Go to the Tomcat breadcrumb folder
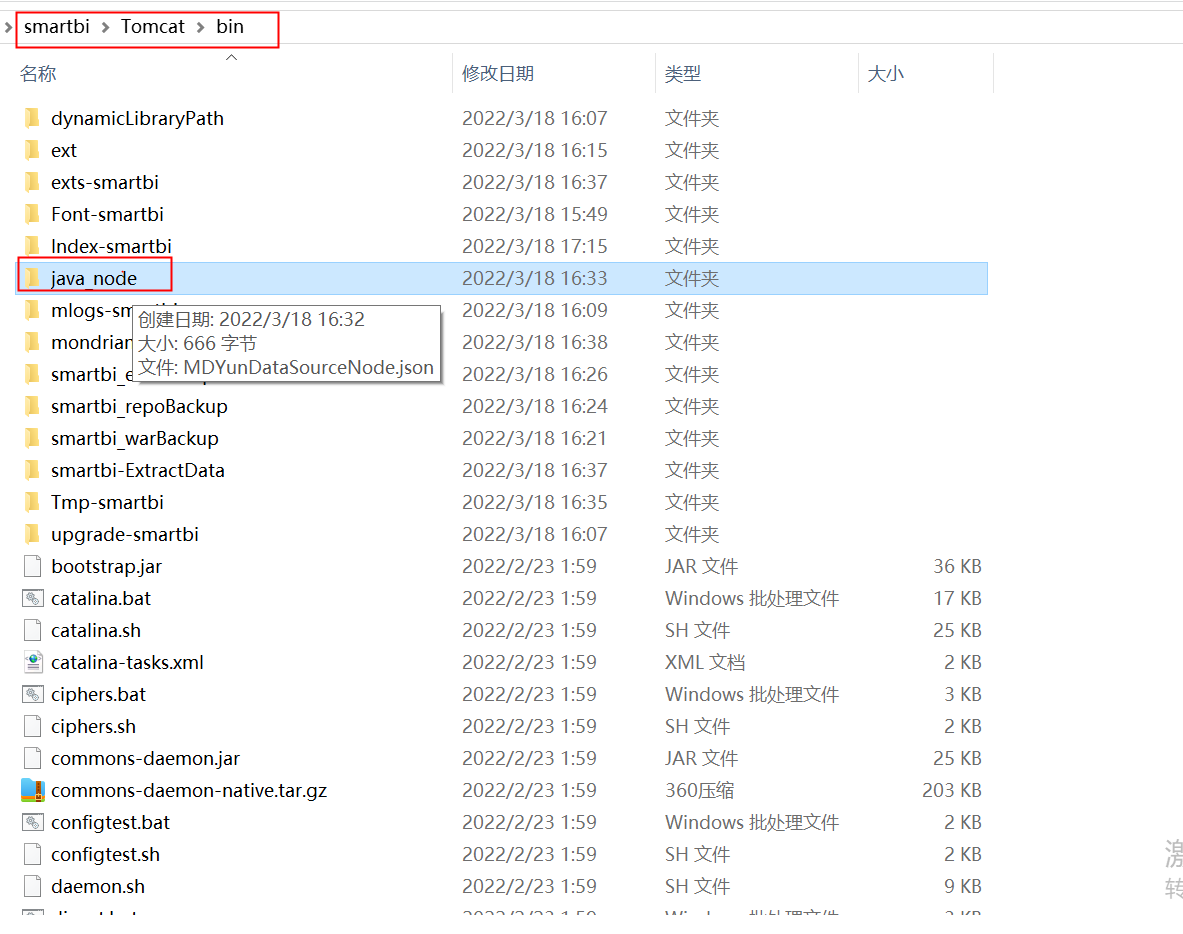1183x934 pixels. tap(152, 27)
